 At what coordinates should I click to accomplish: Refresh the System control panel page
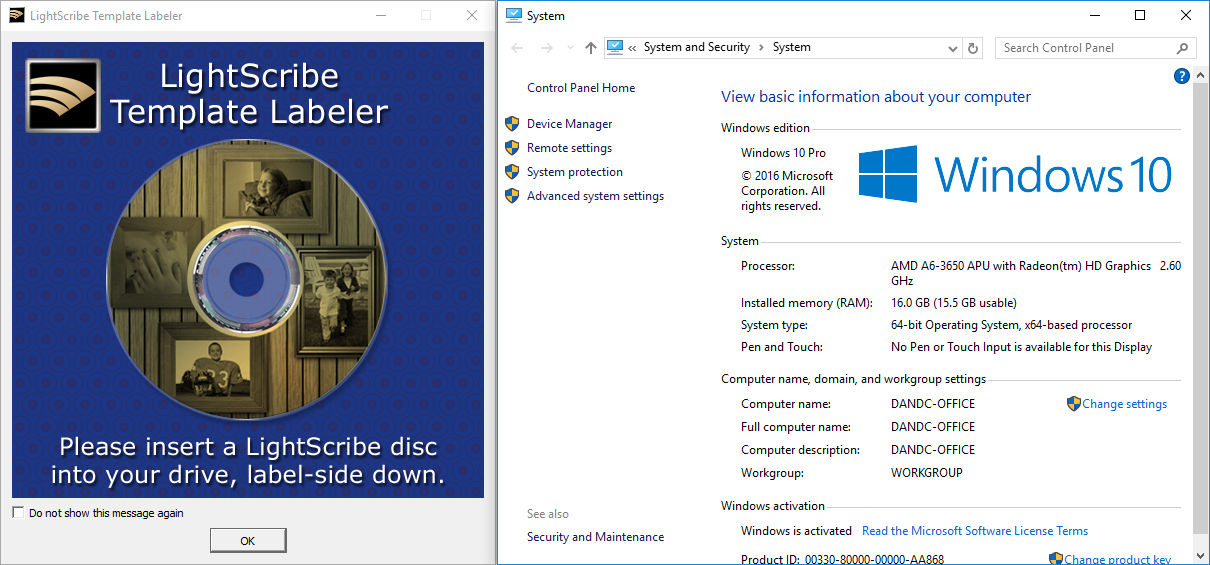(974, 48)
